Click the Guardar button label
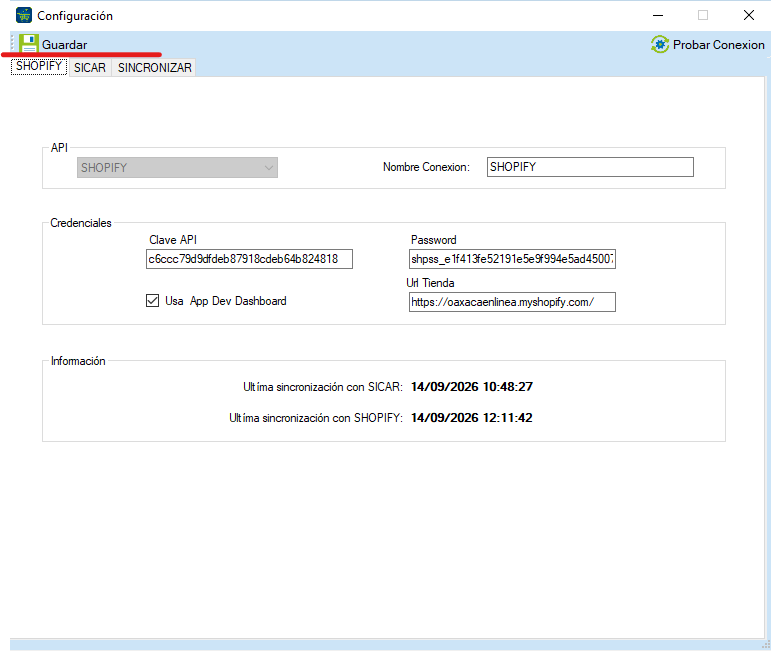Viewport: 771px width, 651px height. (64, 45)
